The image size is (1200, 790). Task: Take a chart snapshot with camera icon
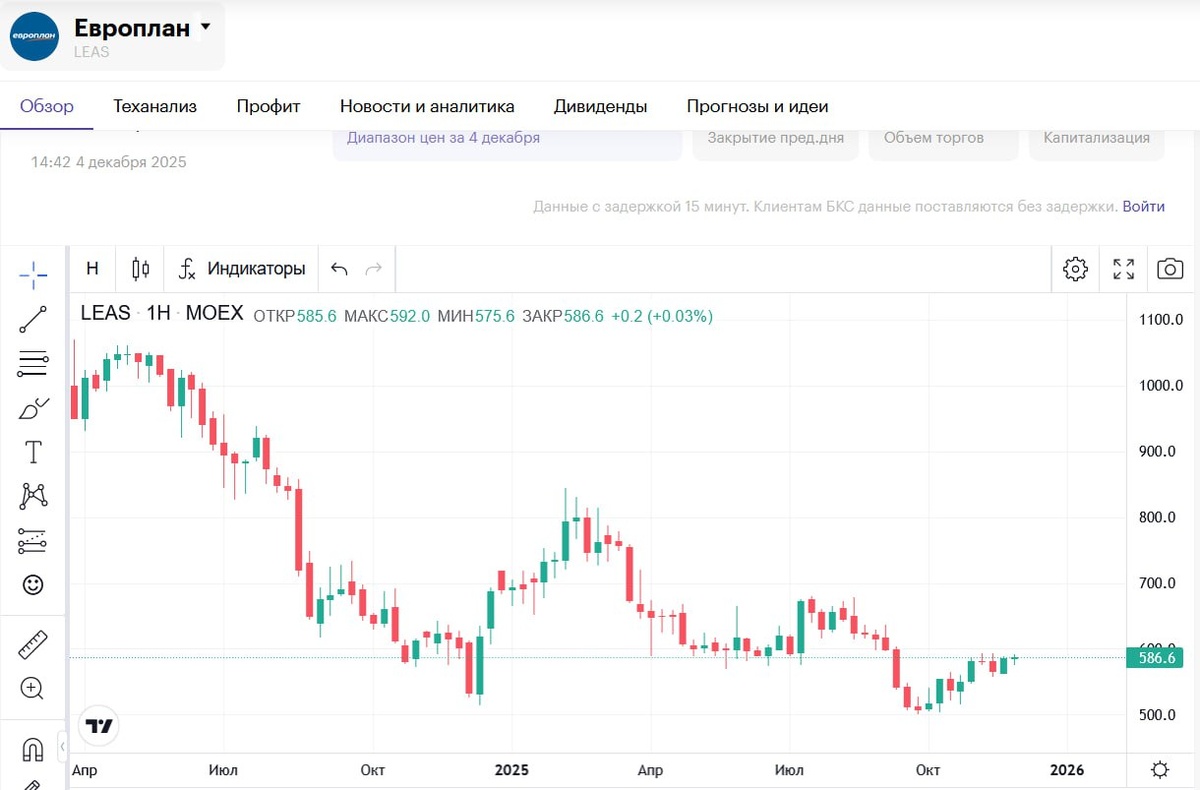tap(1170, 268)
